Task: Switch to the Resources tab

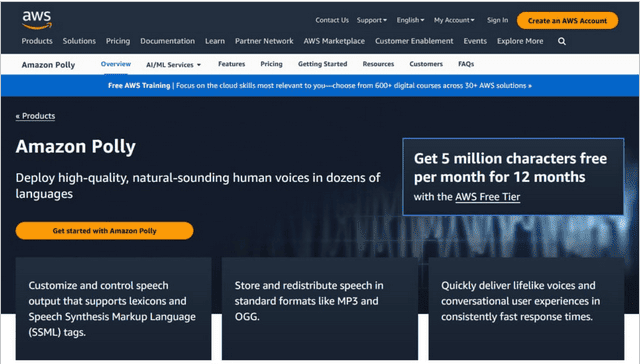Action: (378, 64)
